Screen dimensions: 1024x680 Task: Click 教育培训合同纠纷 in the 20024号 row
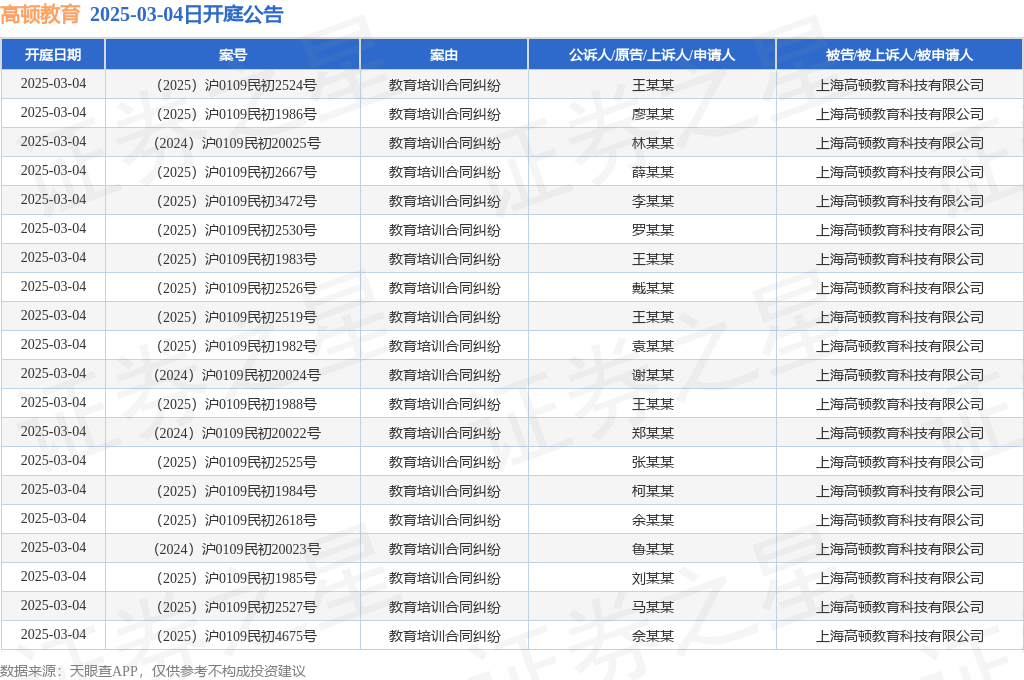click(x=444, y=375)
